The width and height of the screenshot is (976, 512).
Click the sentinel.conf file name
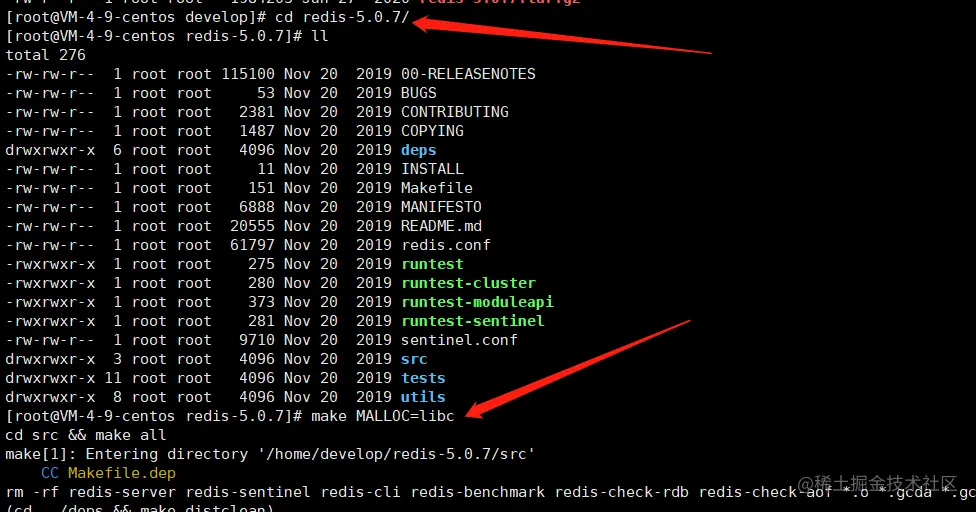pos(459,340)
